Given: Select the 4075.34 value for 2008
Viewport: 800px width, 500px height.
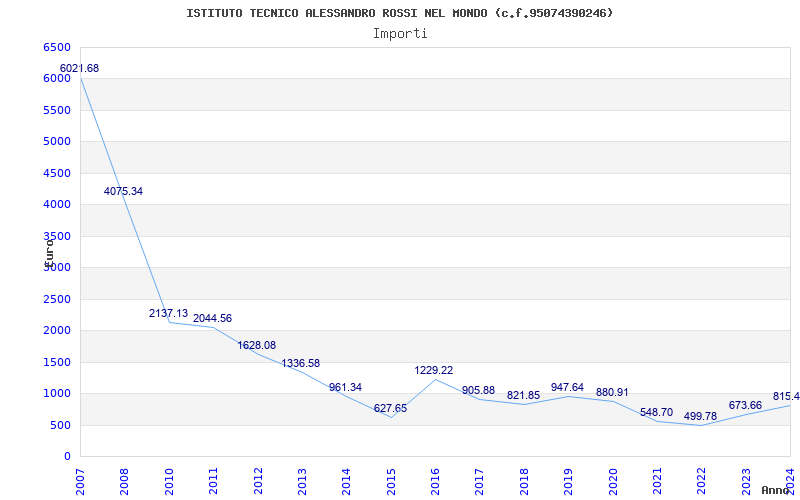Looking at the screenshot, I should (123, 191).
